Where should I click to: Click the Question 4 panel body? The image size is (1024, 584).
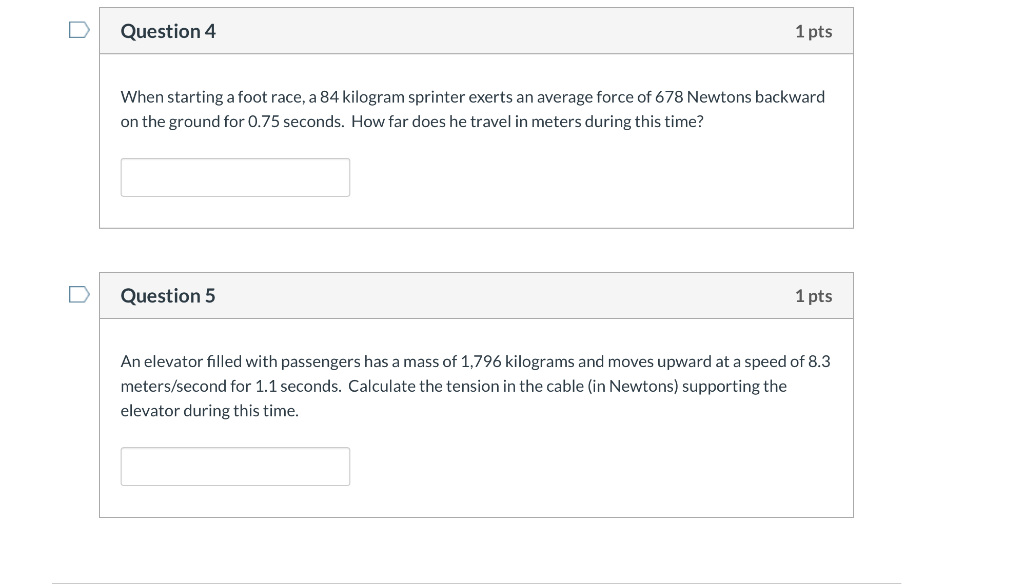pyautogui.click(x=477, y=140)
